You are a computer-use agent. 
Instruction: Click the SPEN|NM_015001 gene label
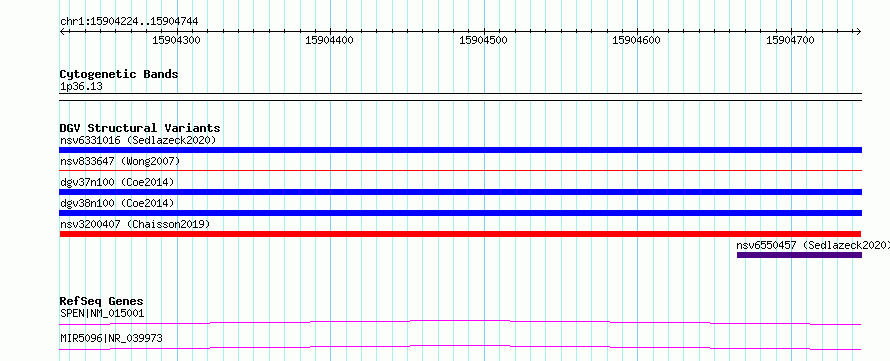tap(102, 313)
